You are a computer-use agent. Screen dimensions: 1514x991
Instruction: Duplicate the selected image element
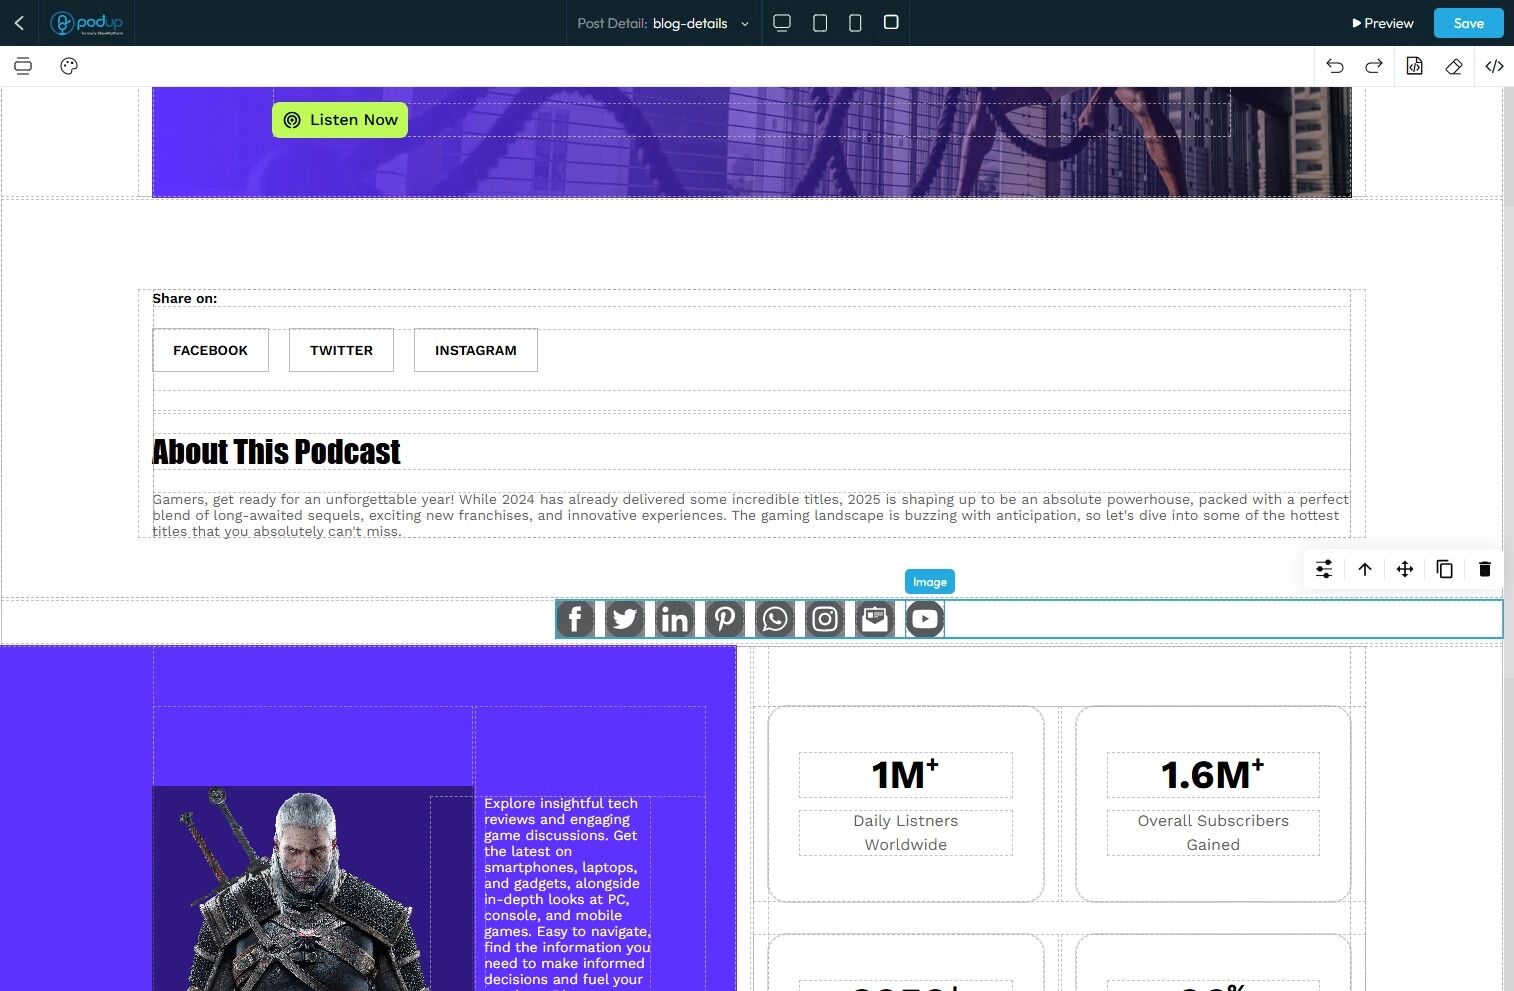pos(1445,569)
